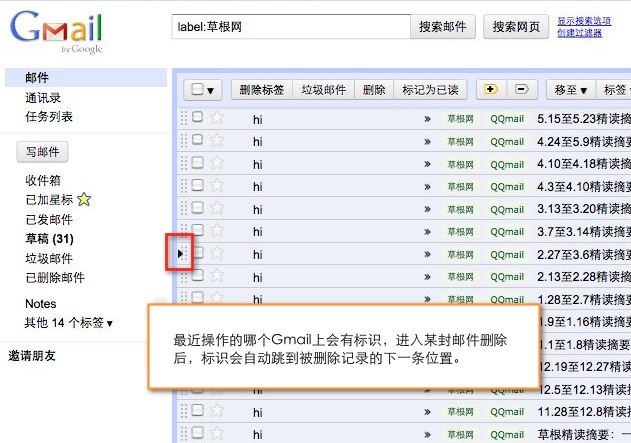This screenshot has height=443, width=631.
Task: Click the » marker on 4.24至5.9 row
Action: (427, 142)
